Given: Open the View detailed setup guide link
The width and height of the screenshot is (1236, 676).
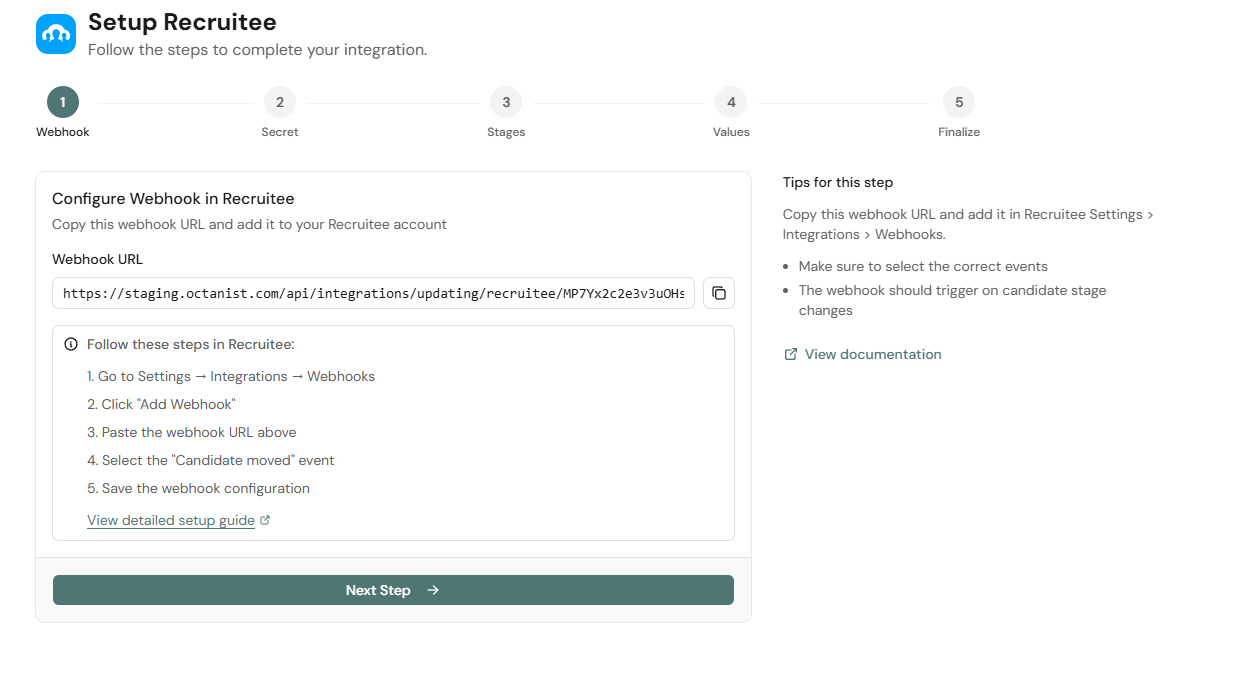Looking at the screenshot, I should click(x=171, y=519).
